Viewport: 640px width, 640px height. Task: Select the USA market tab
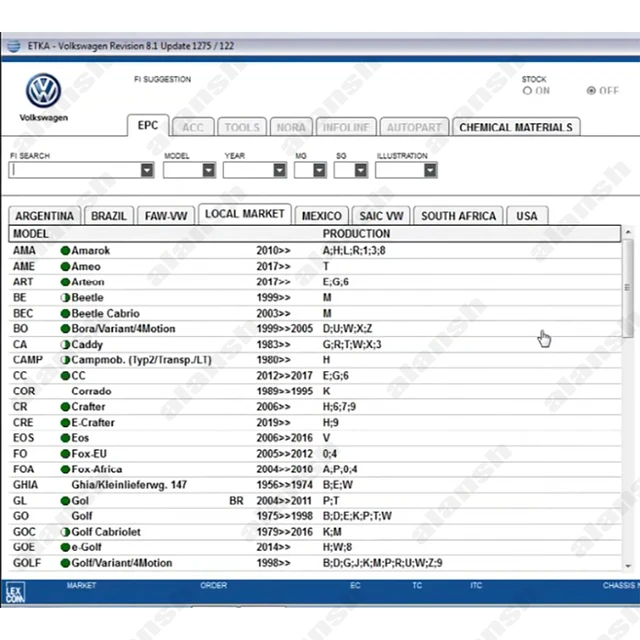[x=527, y=216]
